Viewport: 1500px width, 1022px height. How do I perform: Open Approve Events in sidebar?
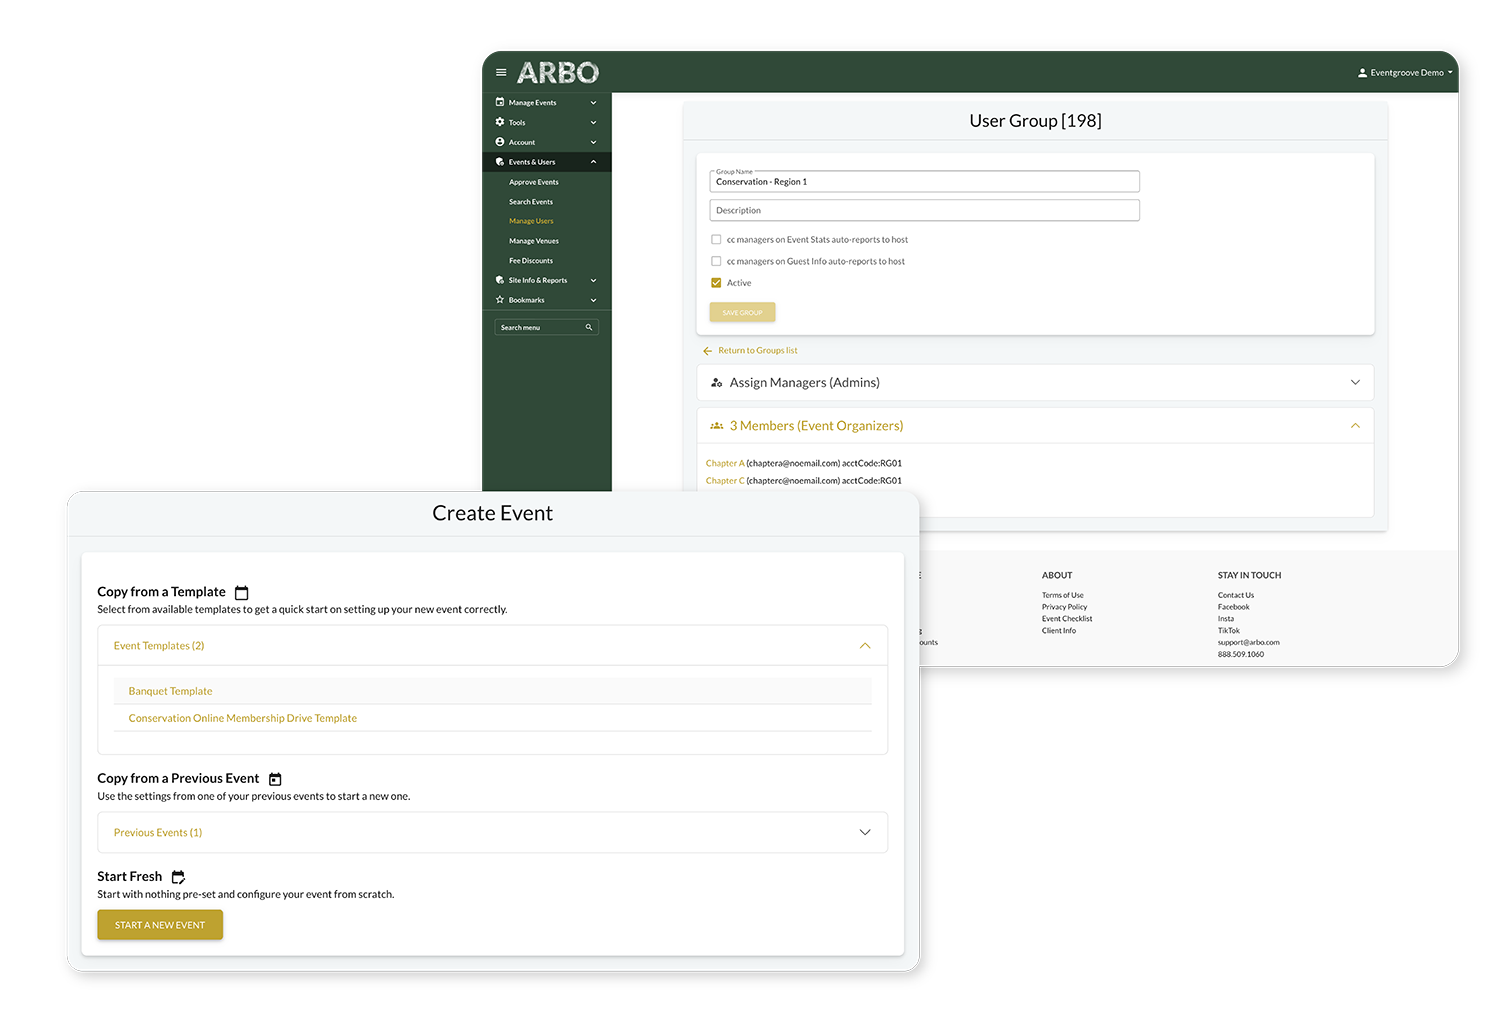[533, 182]
